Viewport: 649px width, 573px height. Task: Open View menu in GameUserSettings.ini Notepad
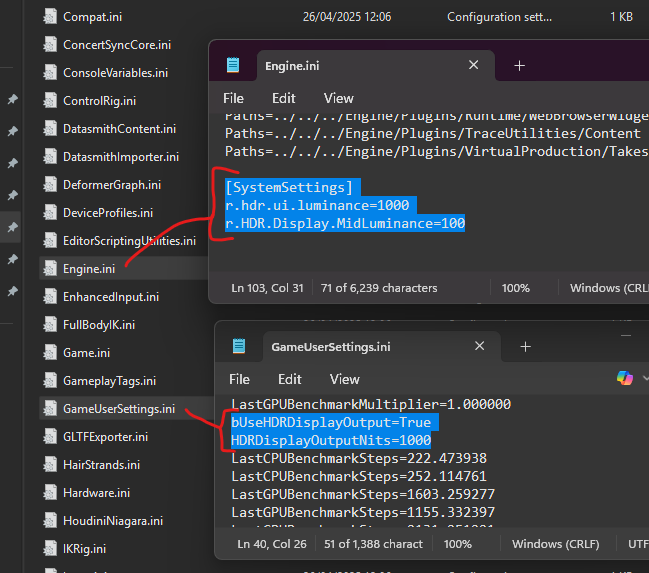coord(344,379)
